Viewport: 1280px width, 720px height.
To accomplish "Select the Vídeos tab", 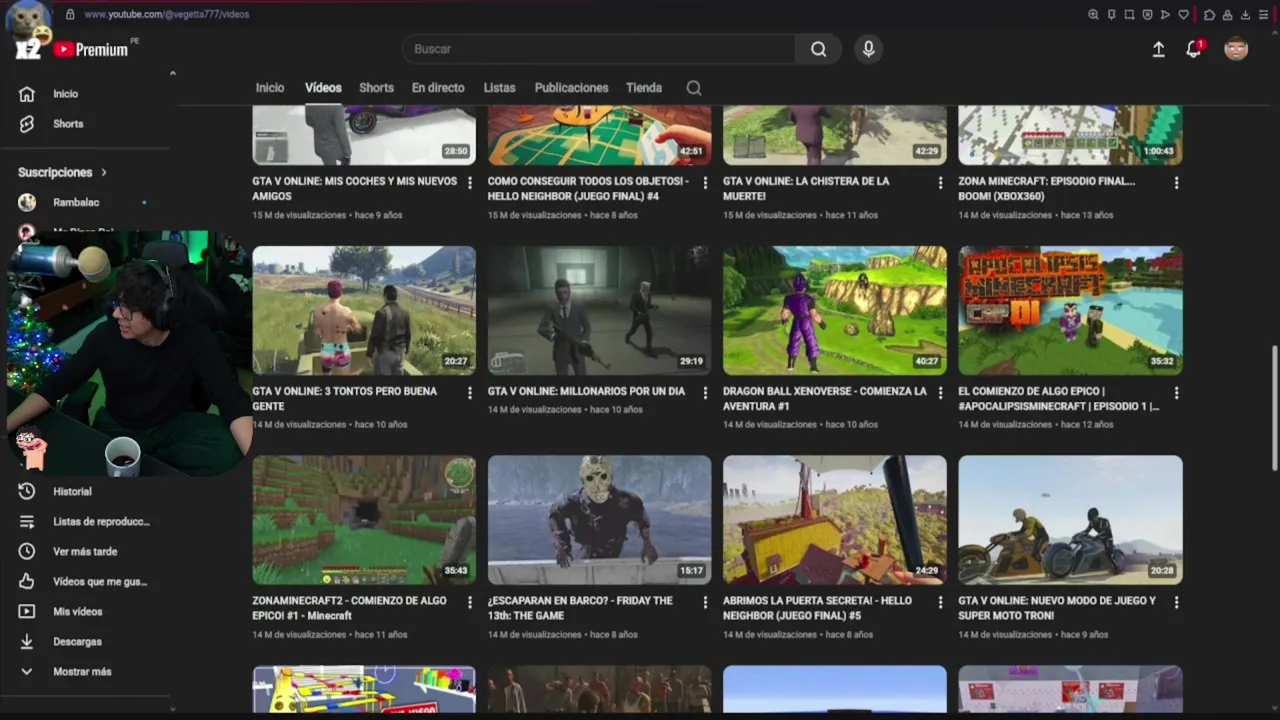I will [x=323, y=88].
